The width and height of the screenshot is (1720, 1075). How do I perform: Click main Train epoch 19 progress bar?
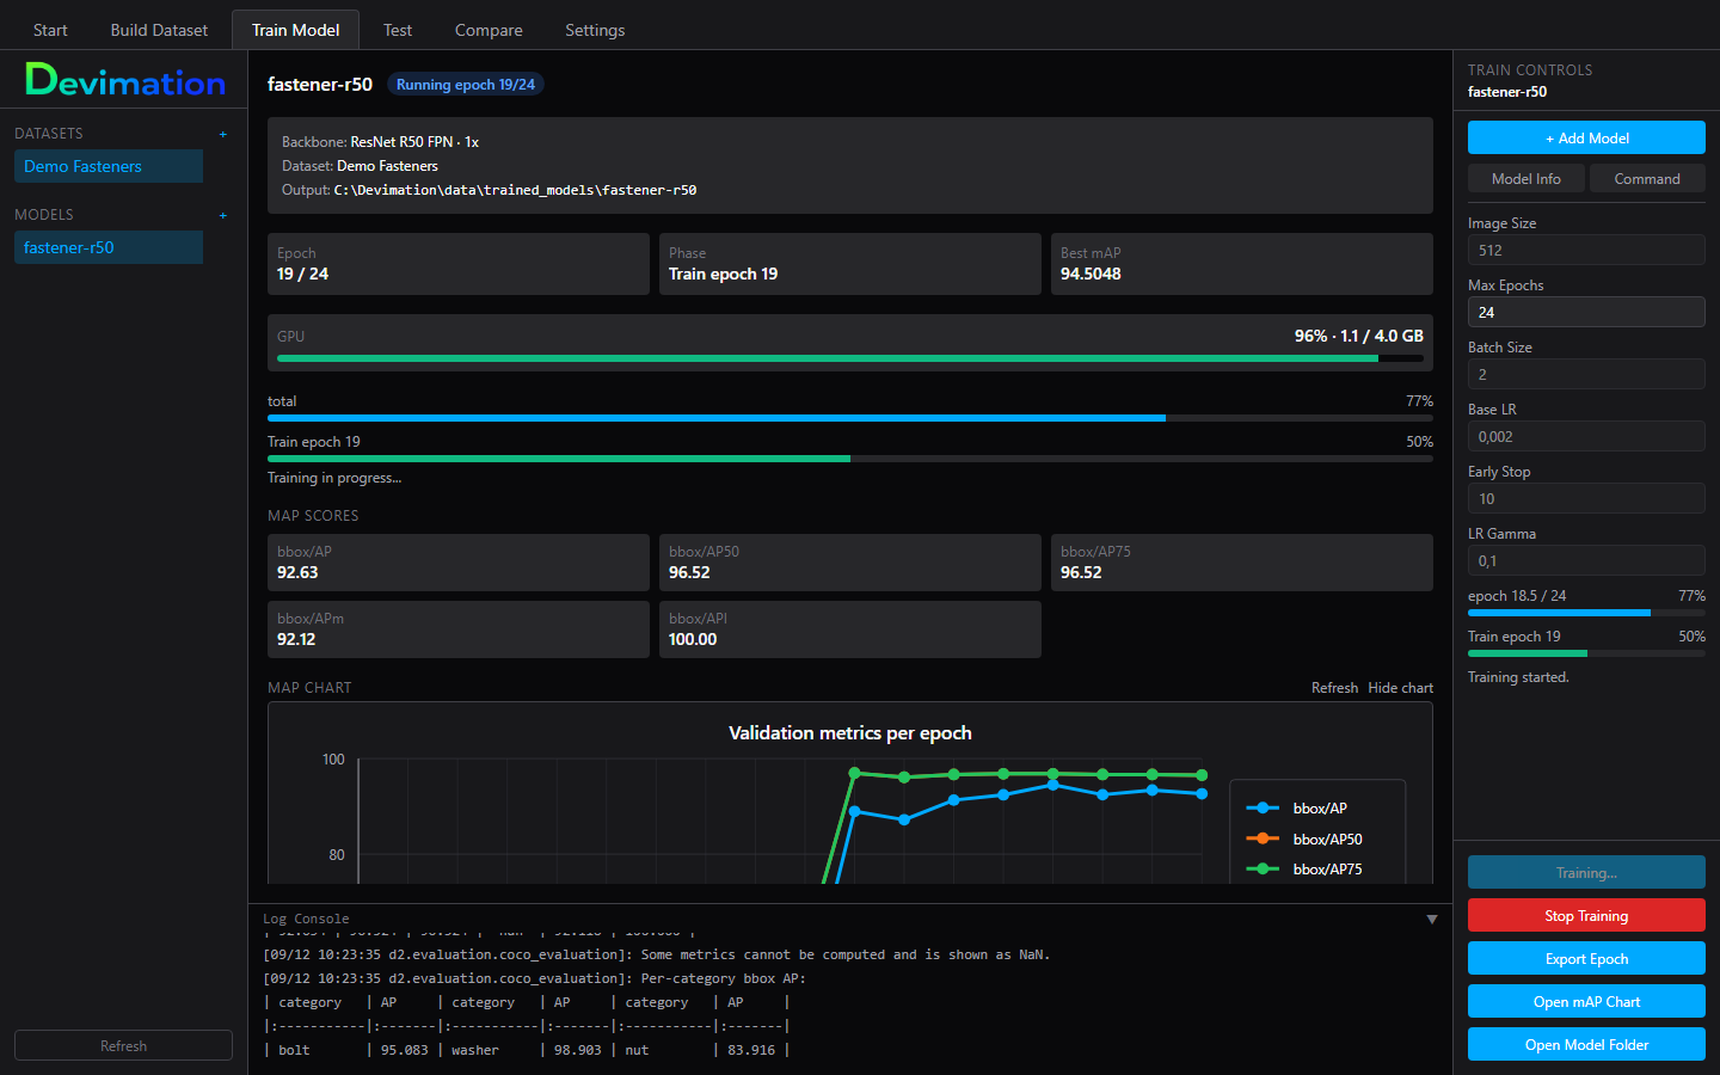[x=850, y=459]
